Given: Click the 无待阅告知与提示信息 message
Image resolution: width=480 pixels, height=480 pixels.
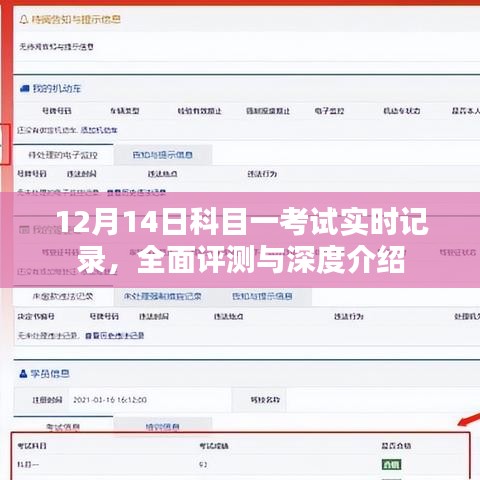Looking at the screenshot, I should 56,47.
